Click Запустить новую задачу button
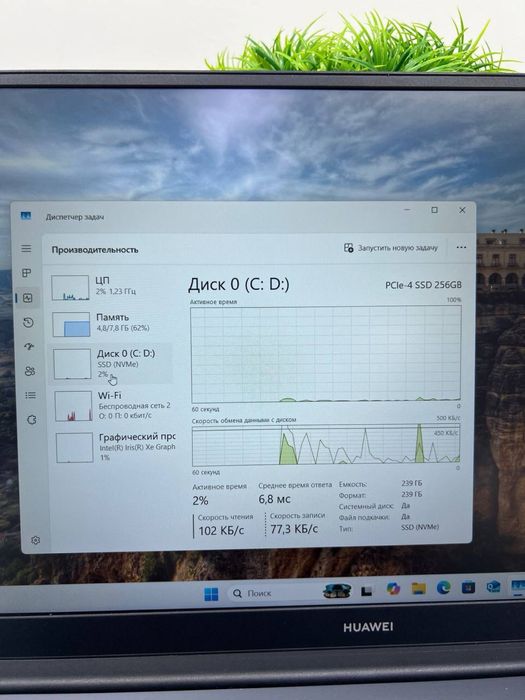 pyautogui.click(x=391, y=248)
